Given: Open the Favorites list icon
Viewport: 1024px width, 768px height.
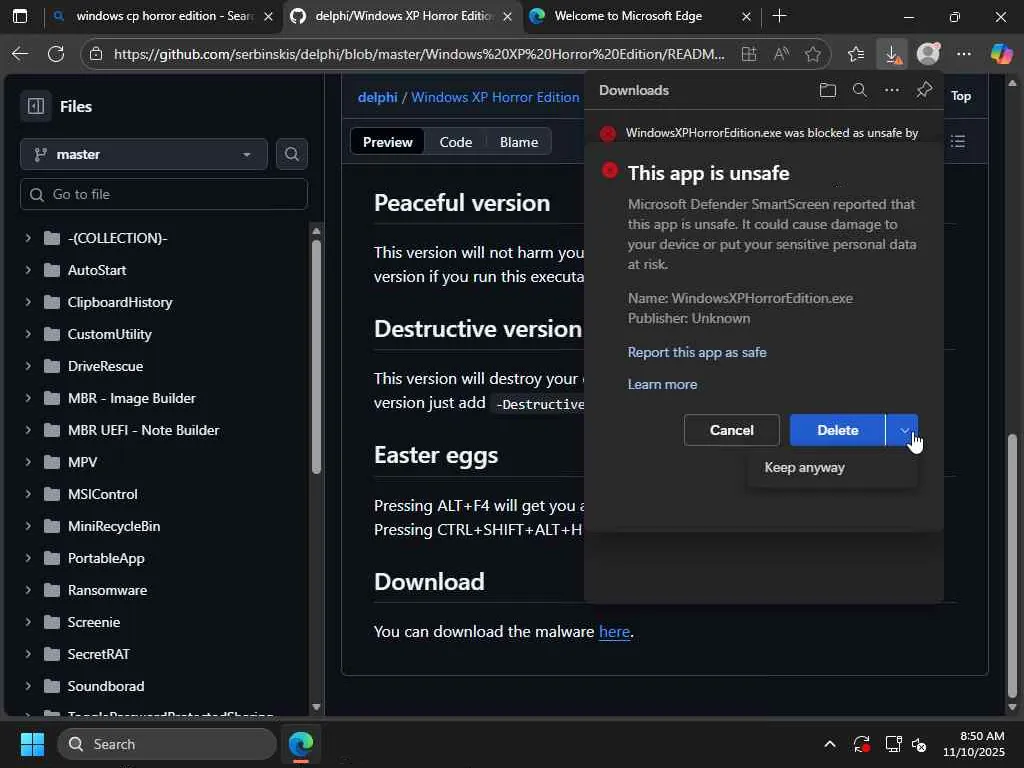Looking at the screenshot, I should point(856,54).
